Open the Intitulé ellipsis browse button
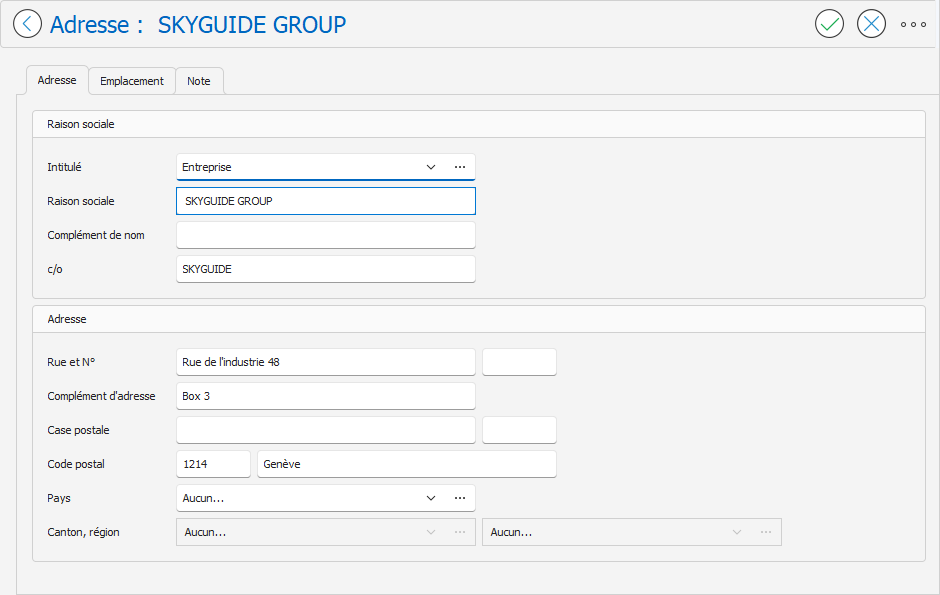The height and width of the screenshot is (595, 940). (x=460, y=167)
